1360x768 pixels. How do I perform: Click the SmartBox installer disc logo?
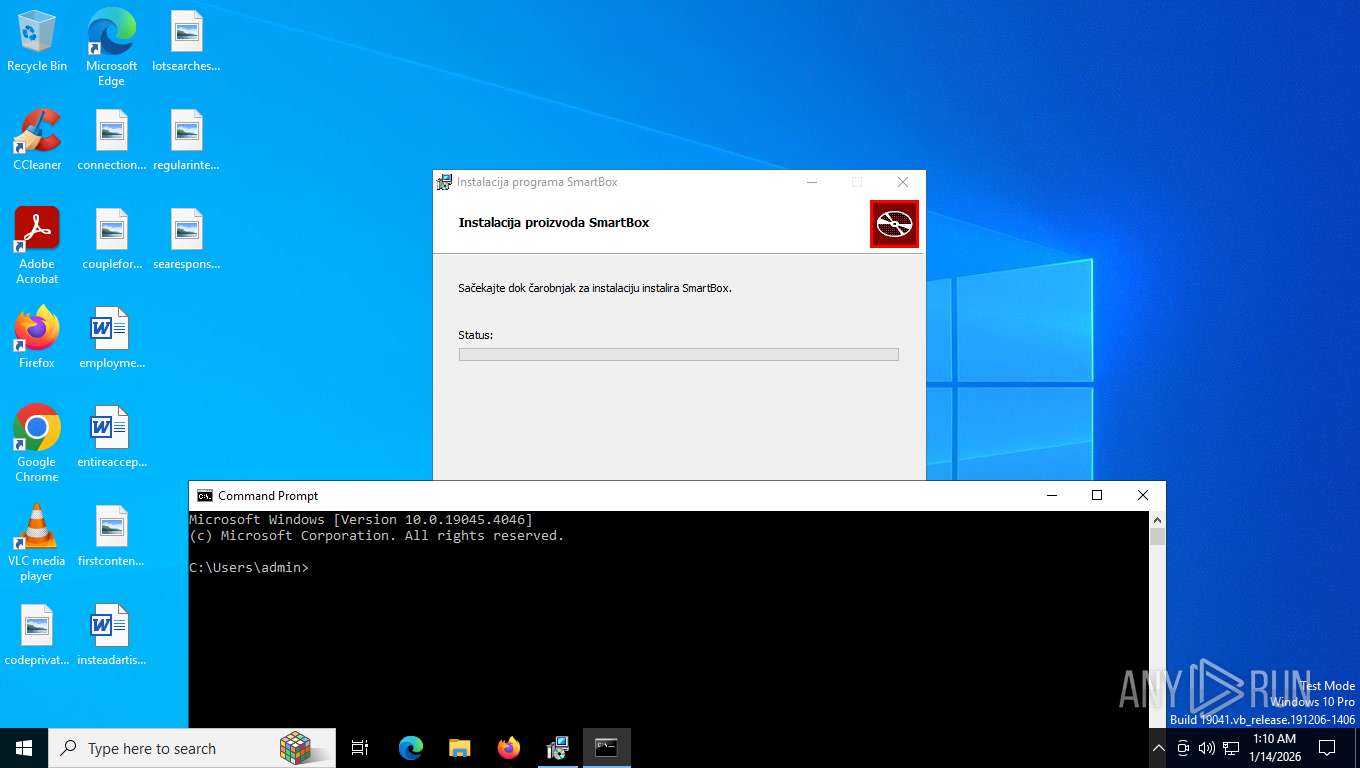(x=894, y=224)
